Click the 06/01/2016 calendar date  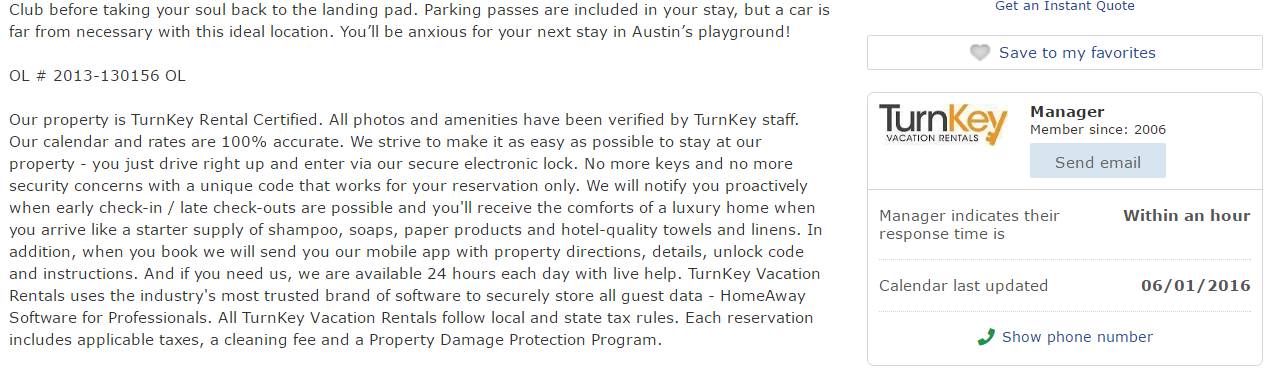point(1195,286)
